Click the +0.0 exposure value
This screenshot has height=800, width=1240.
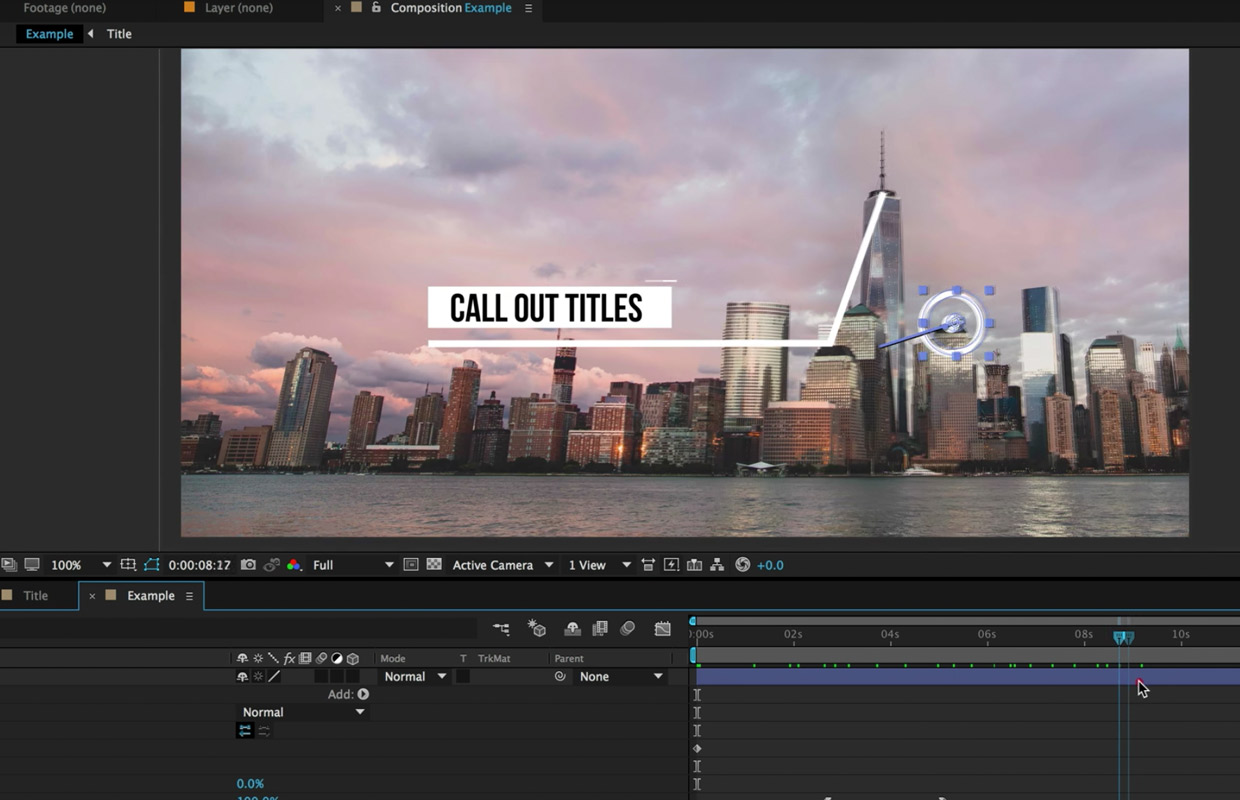(770, 565)
